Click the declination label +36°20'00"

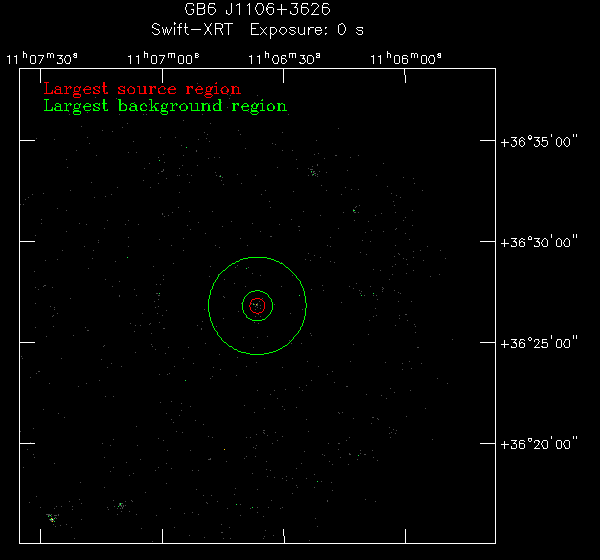[x=539, y=444]
